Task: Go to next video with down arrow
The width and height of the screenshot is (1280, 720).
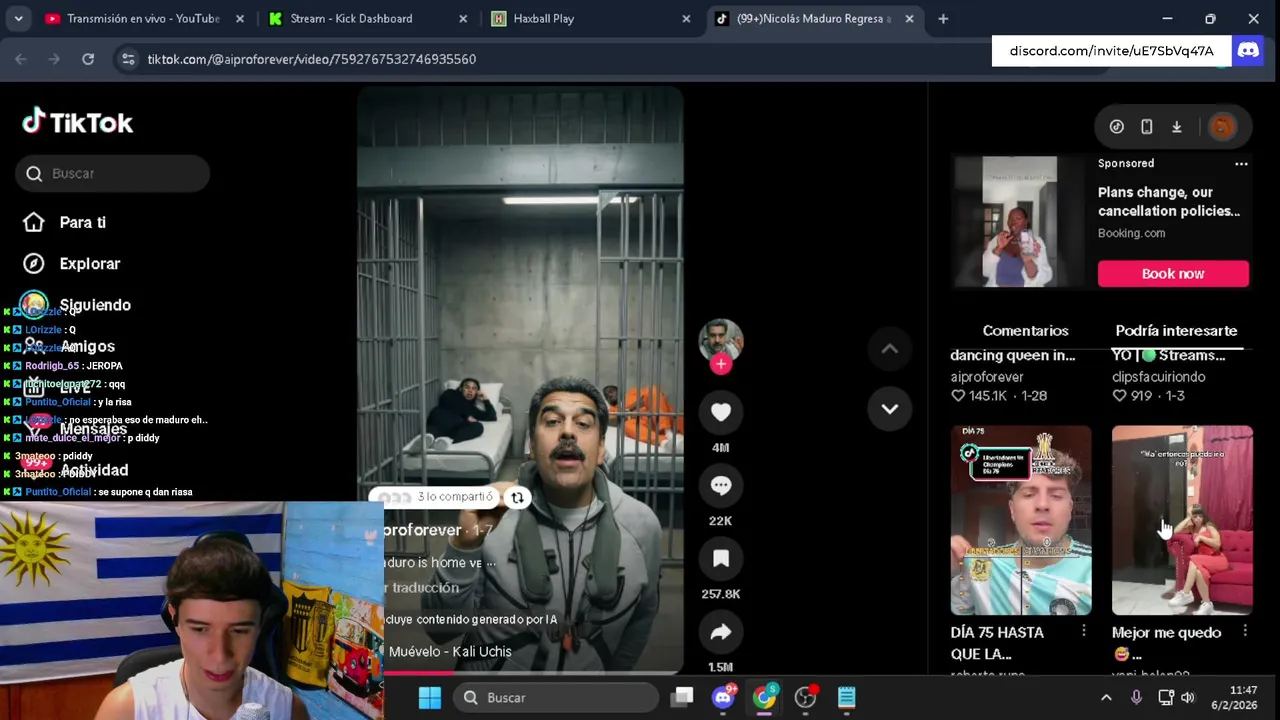Action: coord(889,409)
